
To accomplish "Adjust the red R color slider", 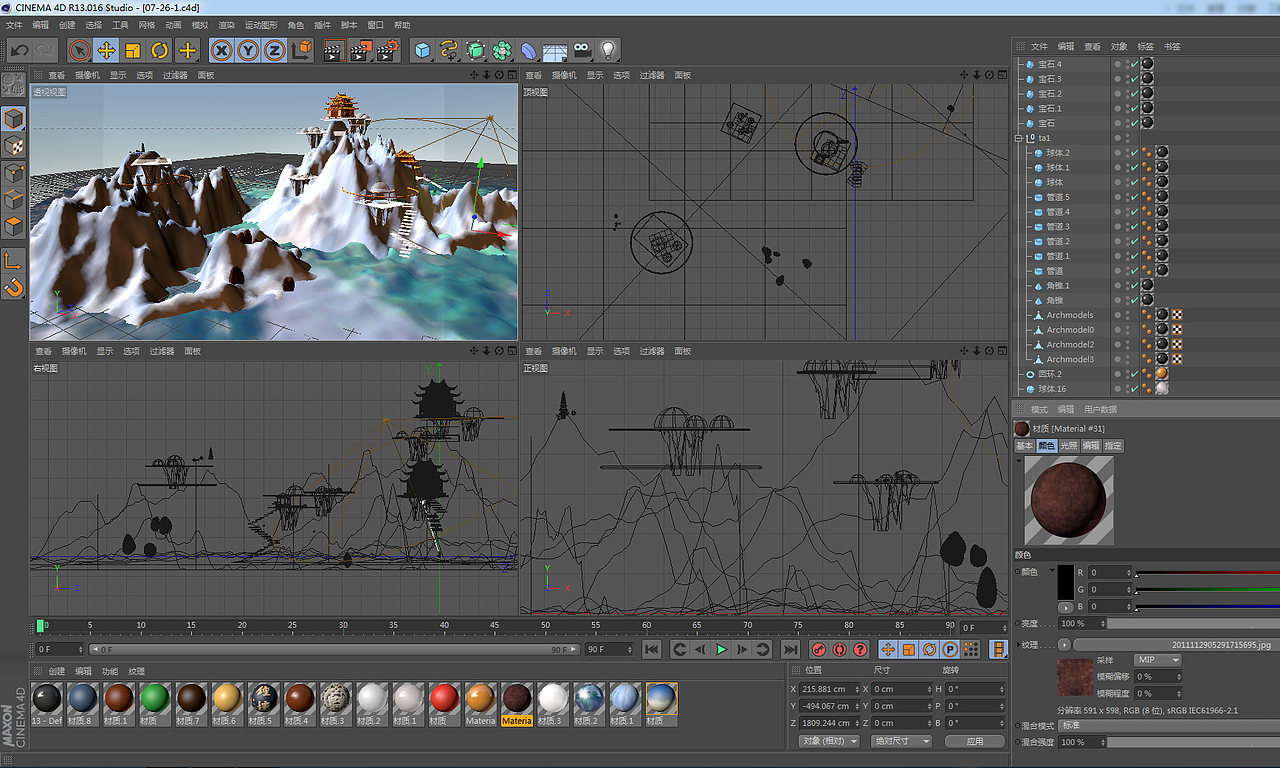I will tap(1207, 574).
